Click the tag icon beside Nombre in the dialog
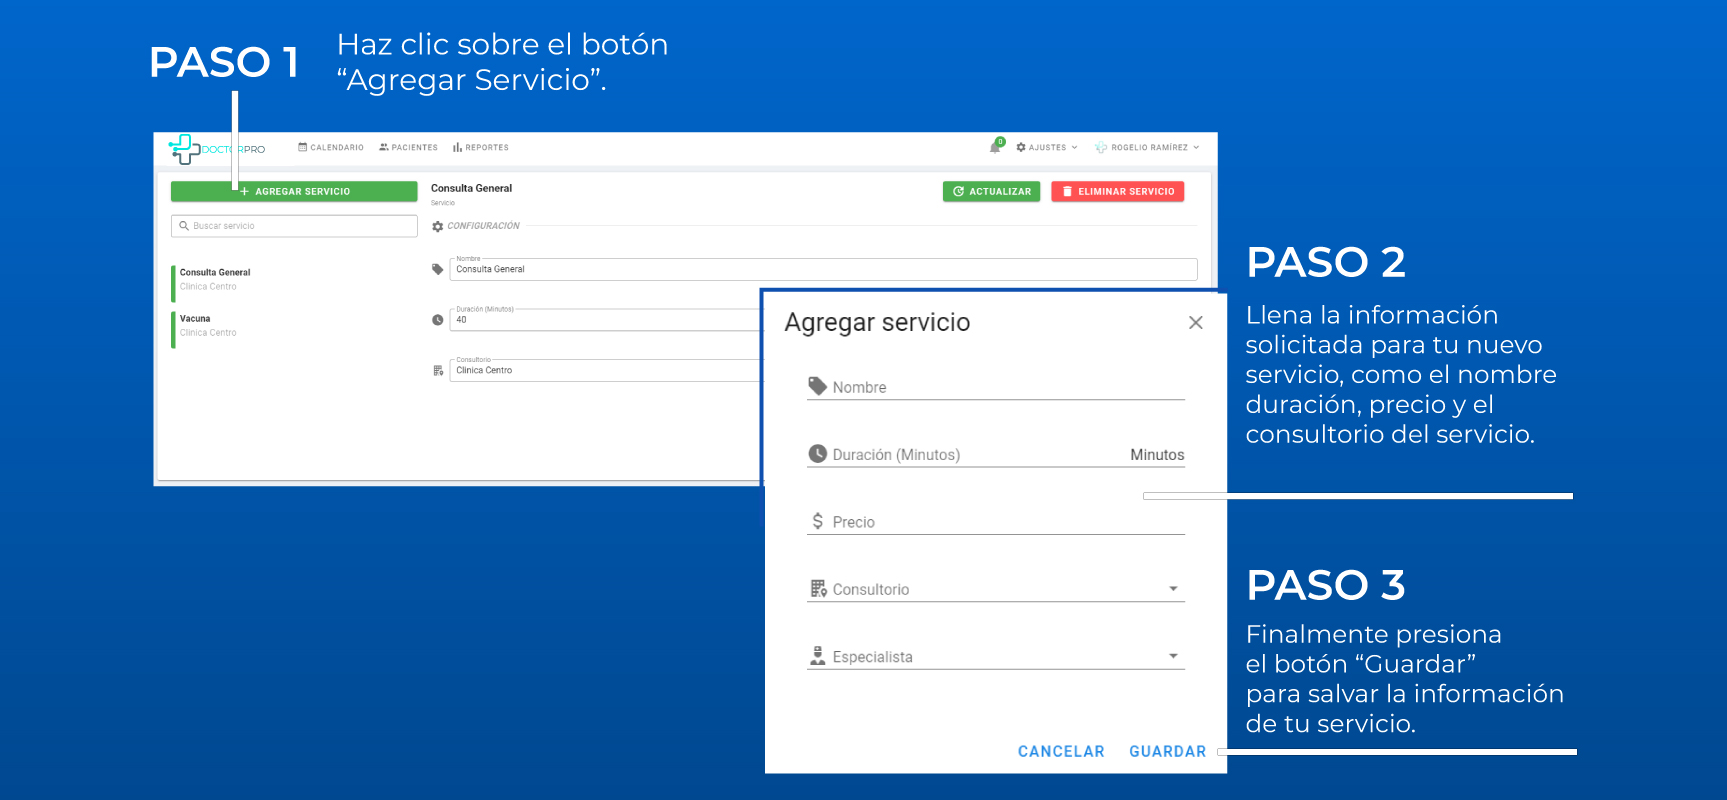The image size is (1727, 800). point(817,386)
